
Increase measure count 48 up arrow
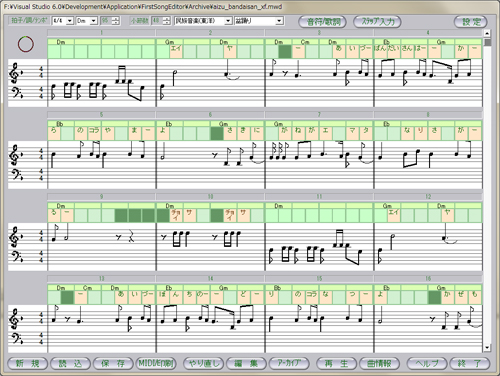166,19
